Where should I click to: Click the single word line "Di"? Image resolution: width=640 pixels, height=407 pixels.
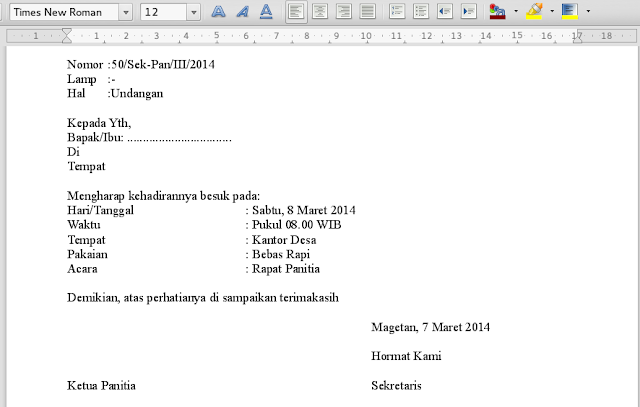73,152
